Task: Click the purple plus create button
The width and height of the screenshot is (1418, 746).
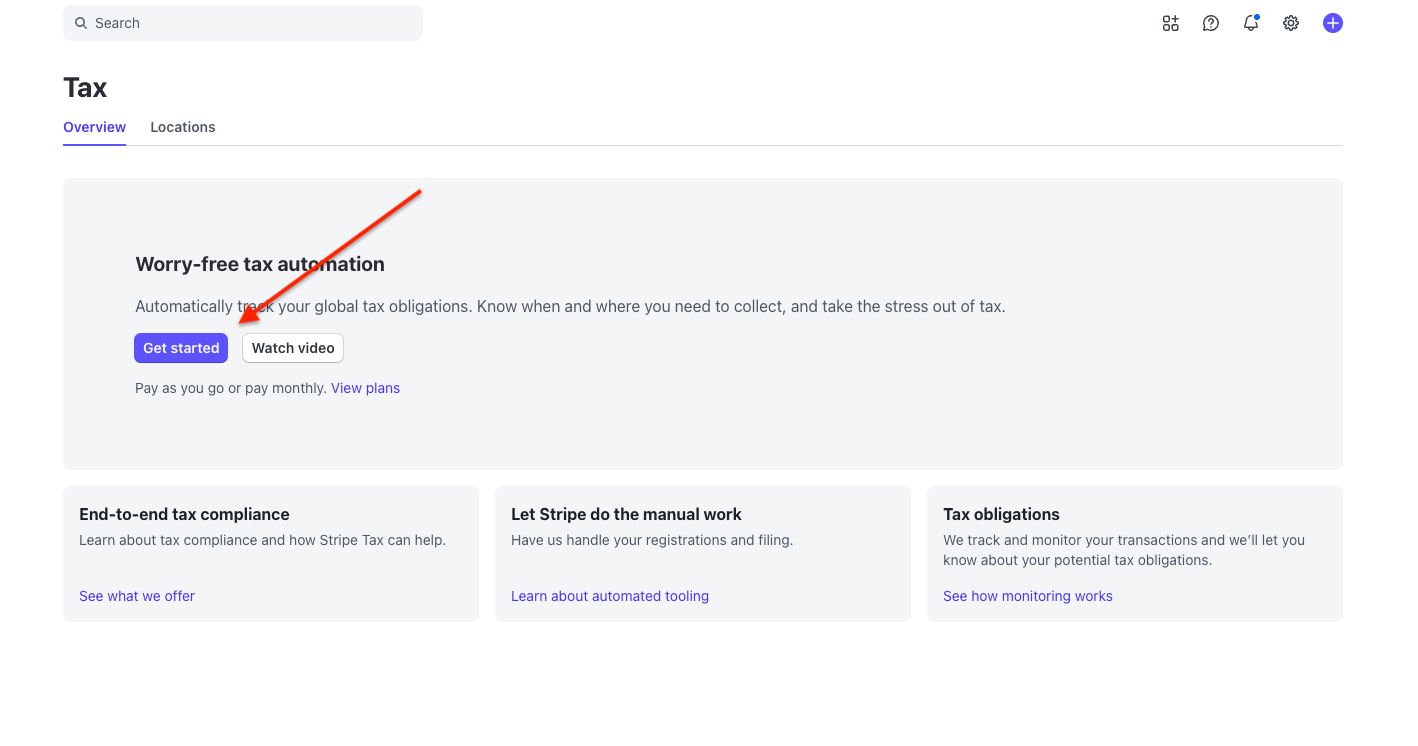Action: 1332,23
